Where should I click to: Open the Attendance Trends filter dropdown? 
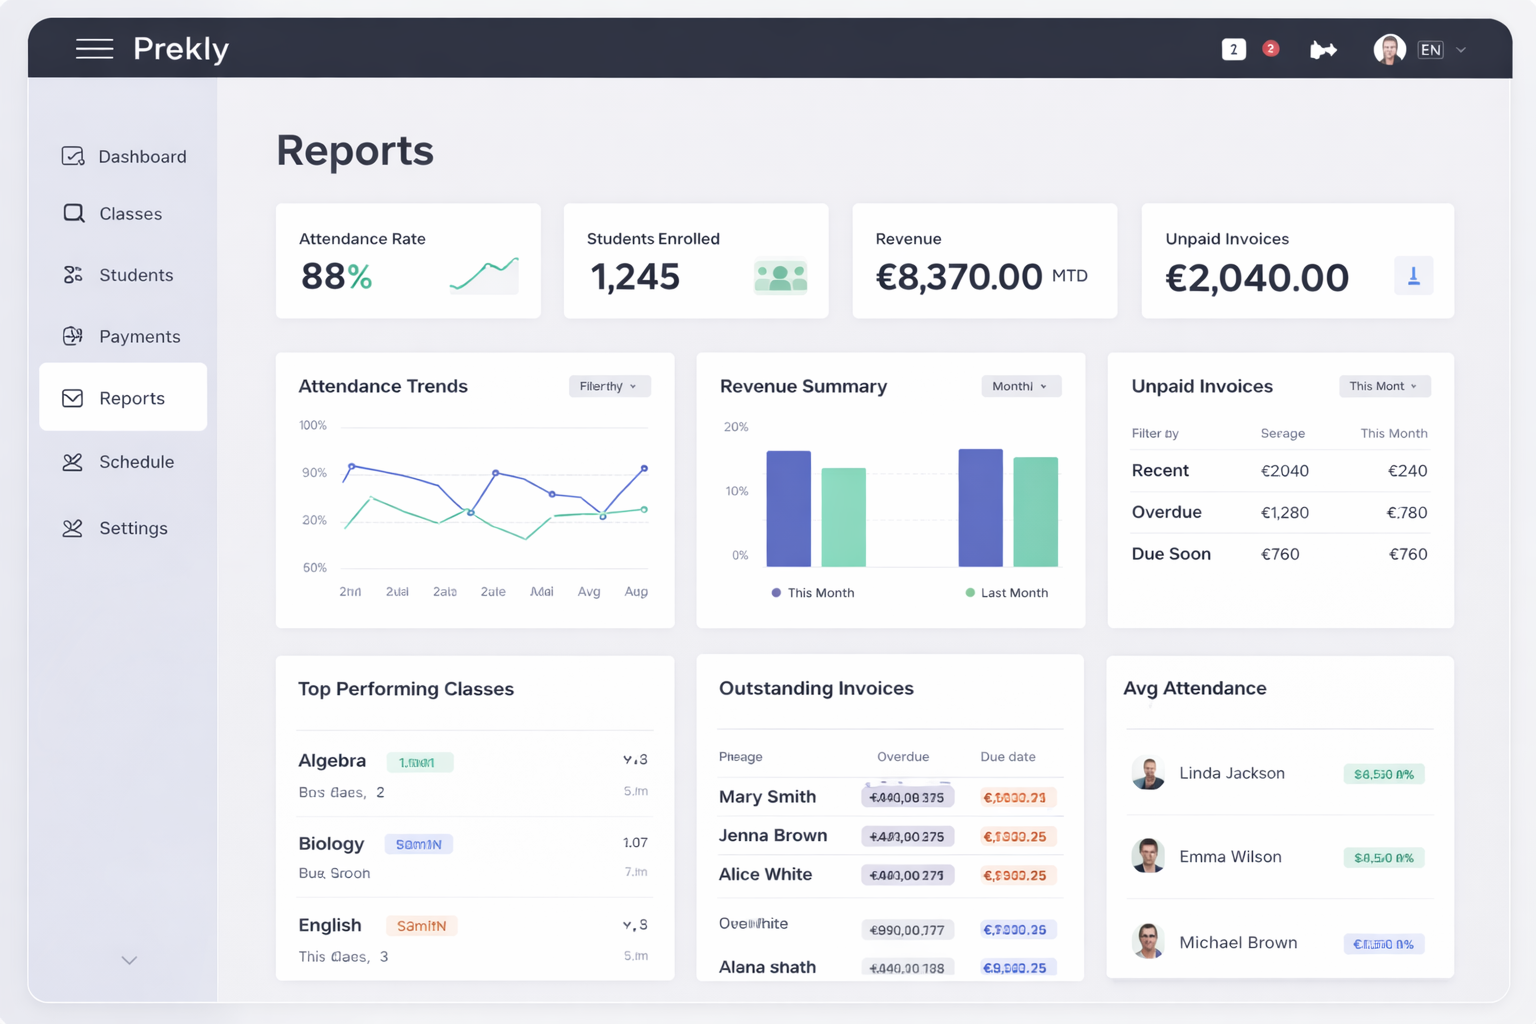pyautogui.click(x=609, y=386)
